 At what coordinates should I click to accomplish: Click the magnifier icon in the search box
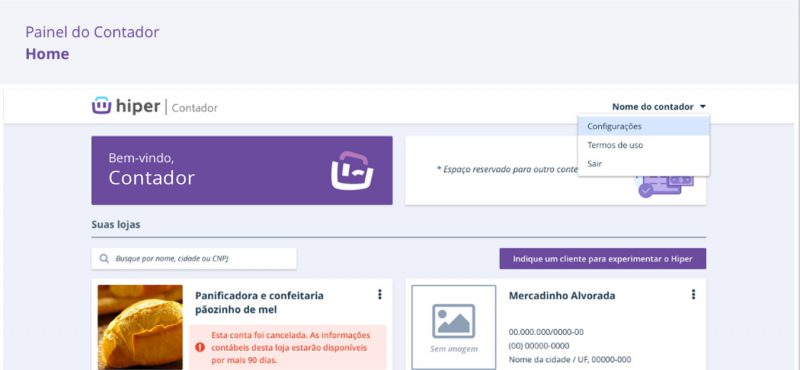[x=104, y=259]
